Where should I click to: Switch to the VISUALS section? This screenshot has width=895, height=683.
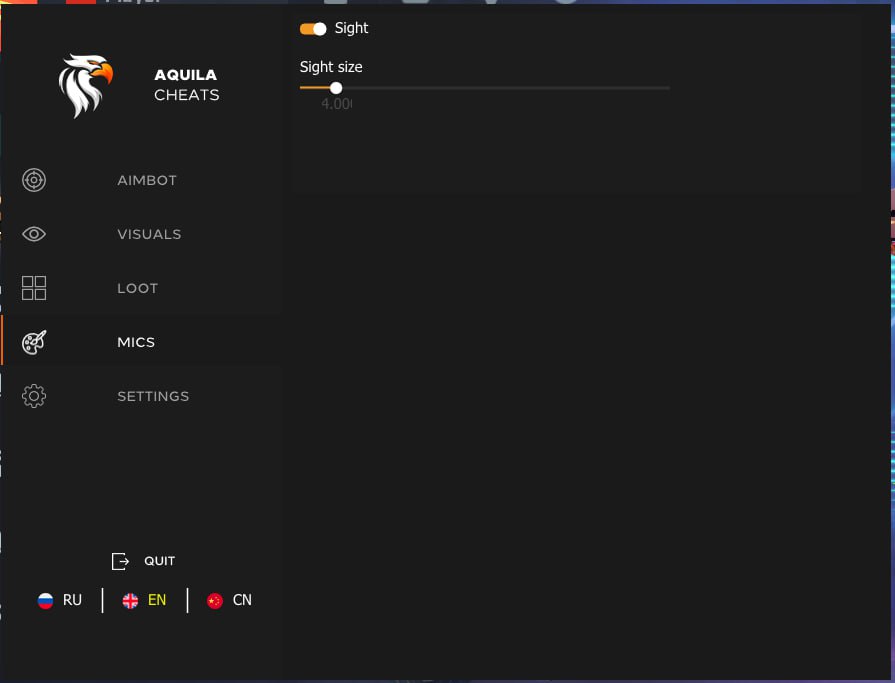(x=149, y=234)
